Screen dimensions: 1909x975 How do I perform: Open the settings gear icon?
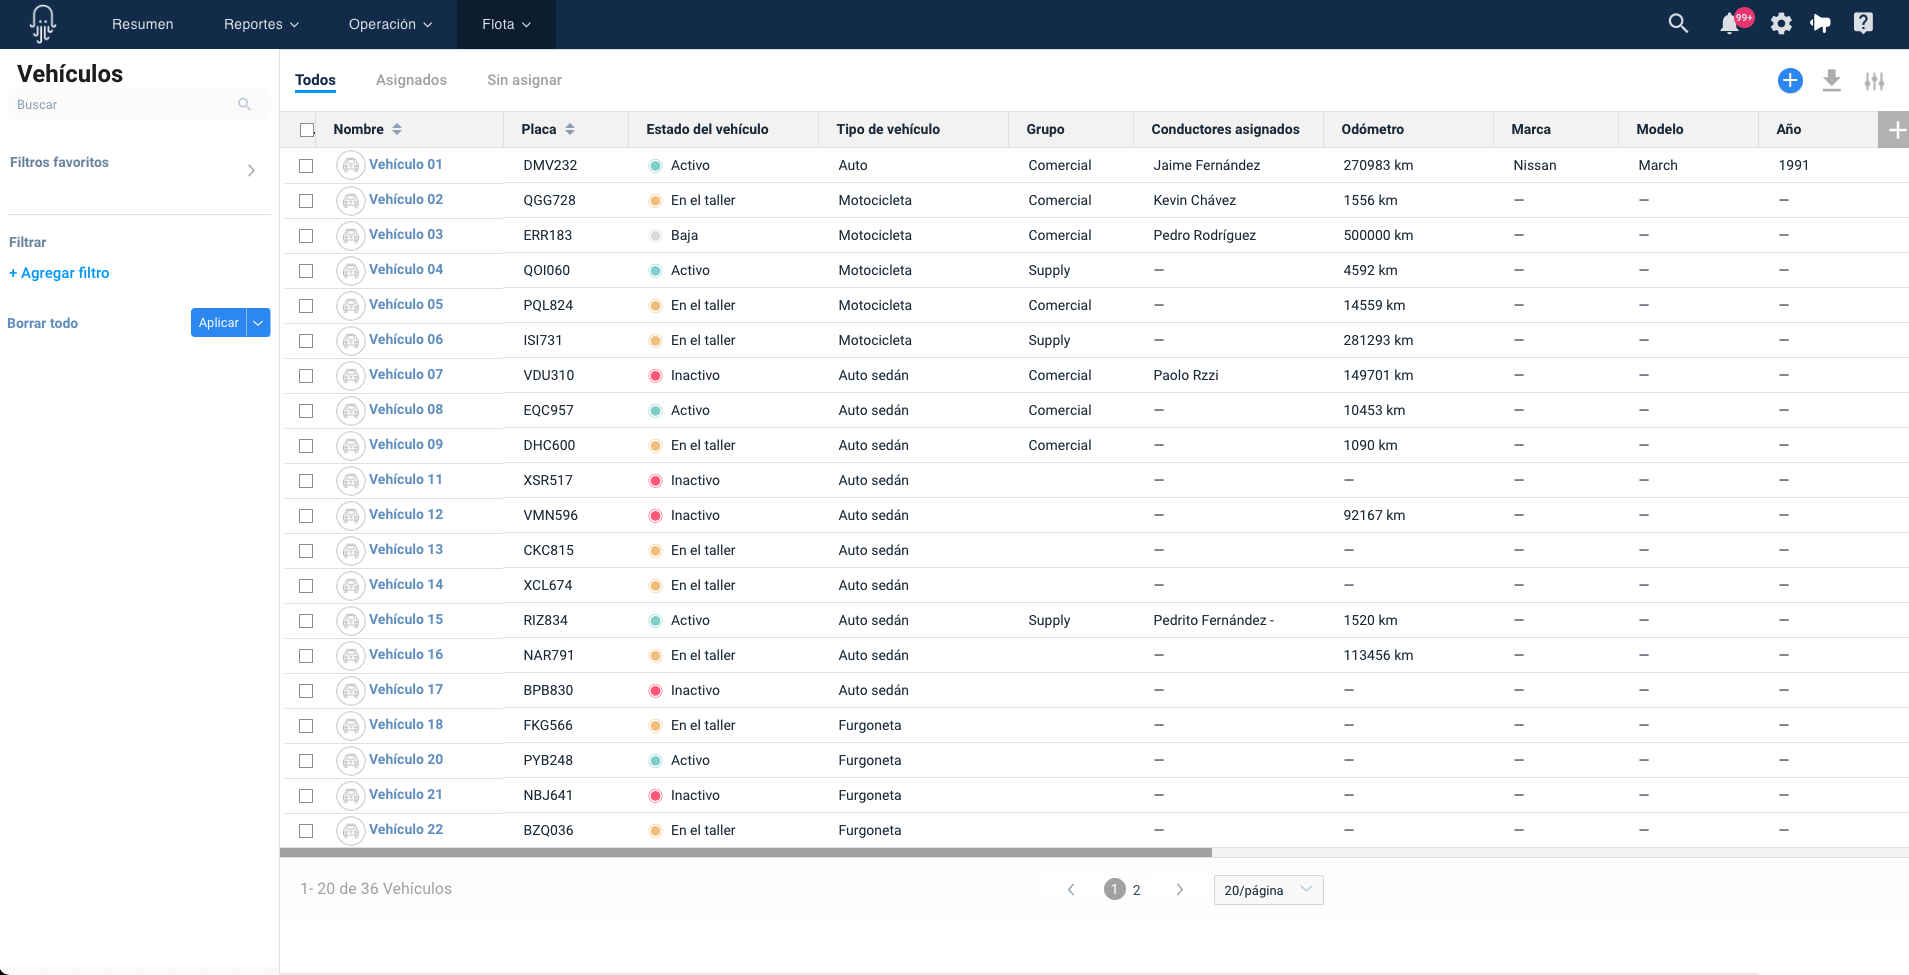point(1781,23)
